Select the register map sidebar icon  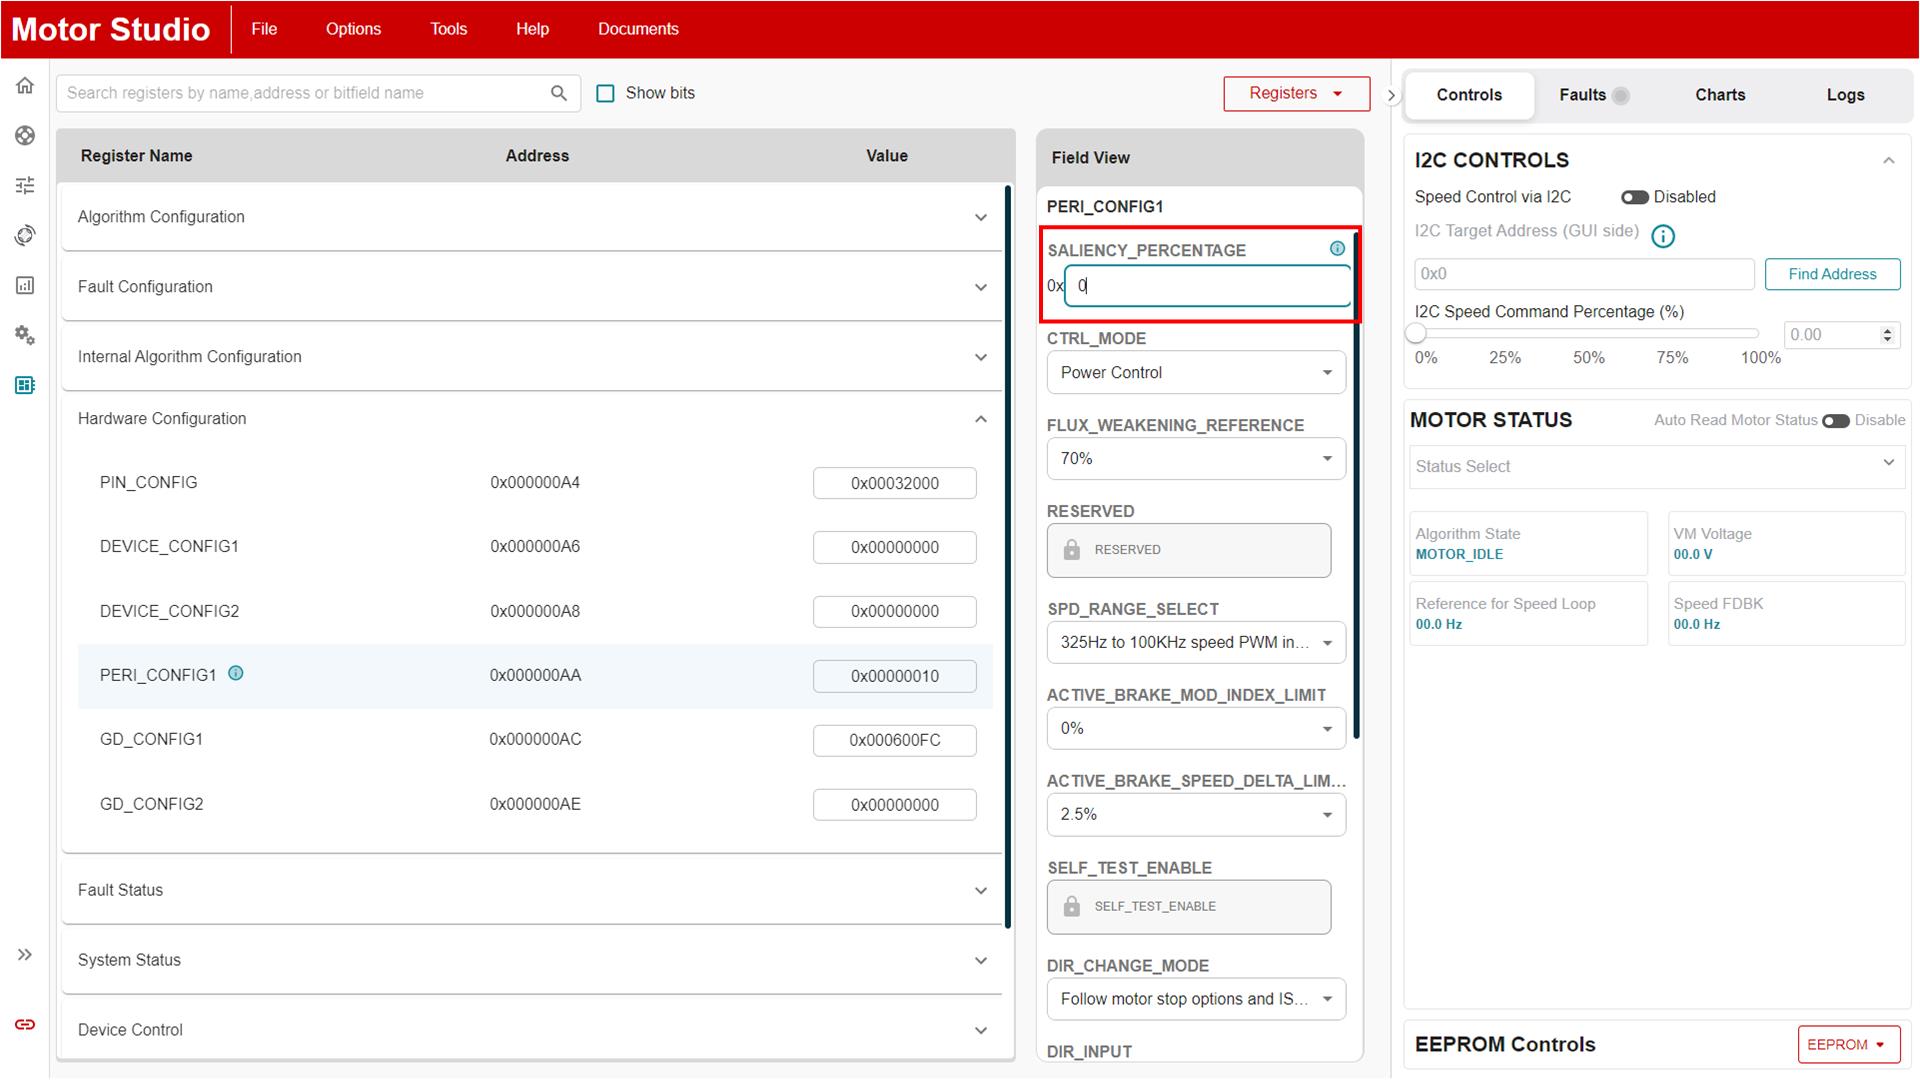click(x=25, y=385)
